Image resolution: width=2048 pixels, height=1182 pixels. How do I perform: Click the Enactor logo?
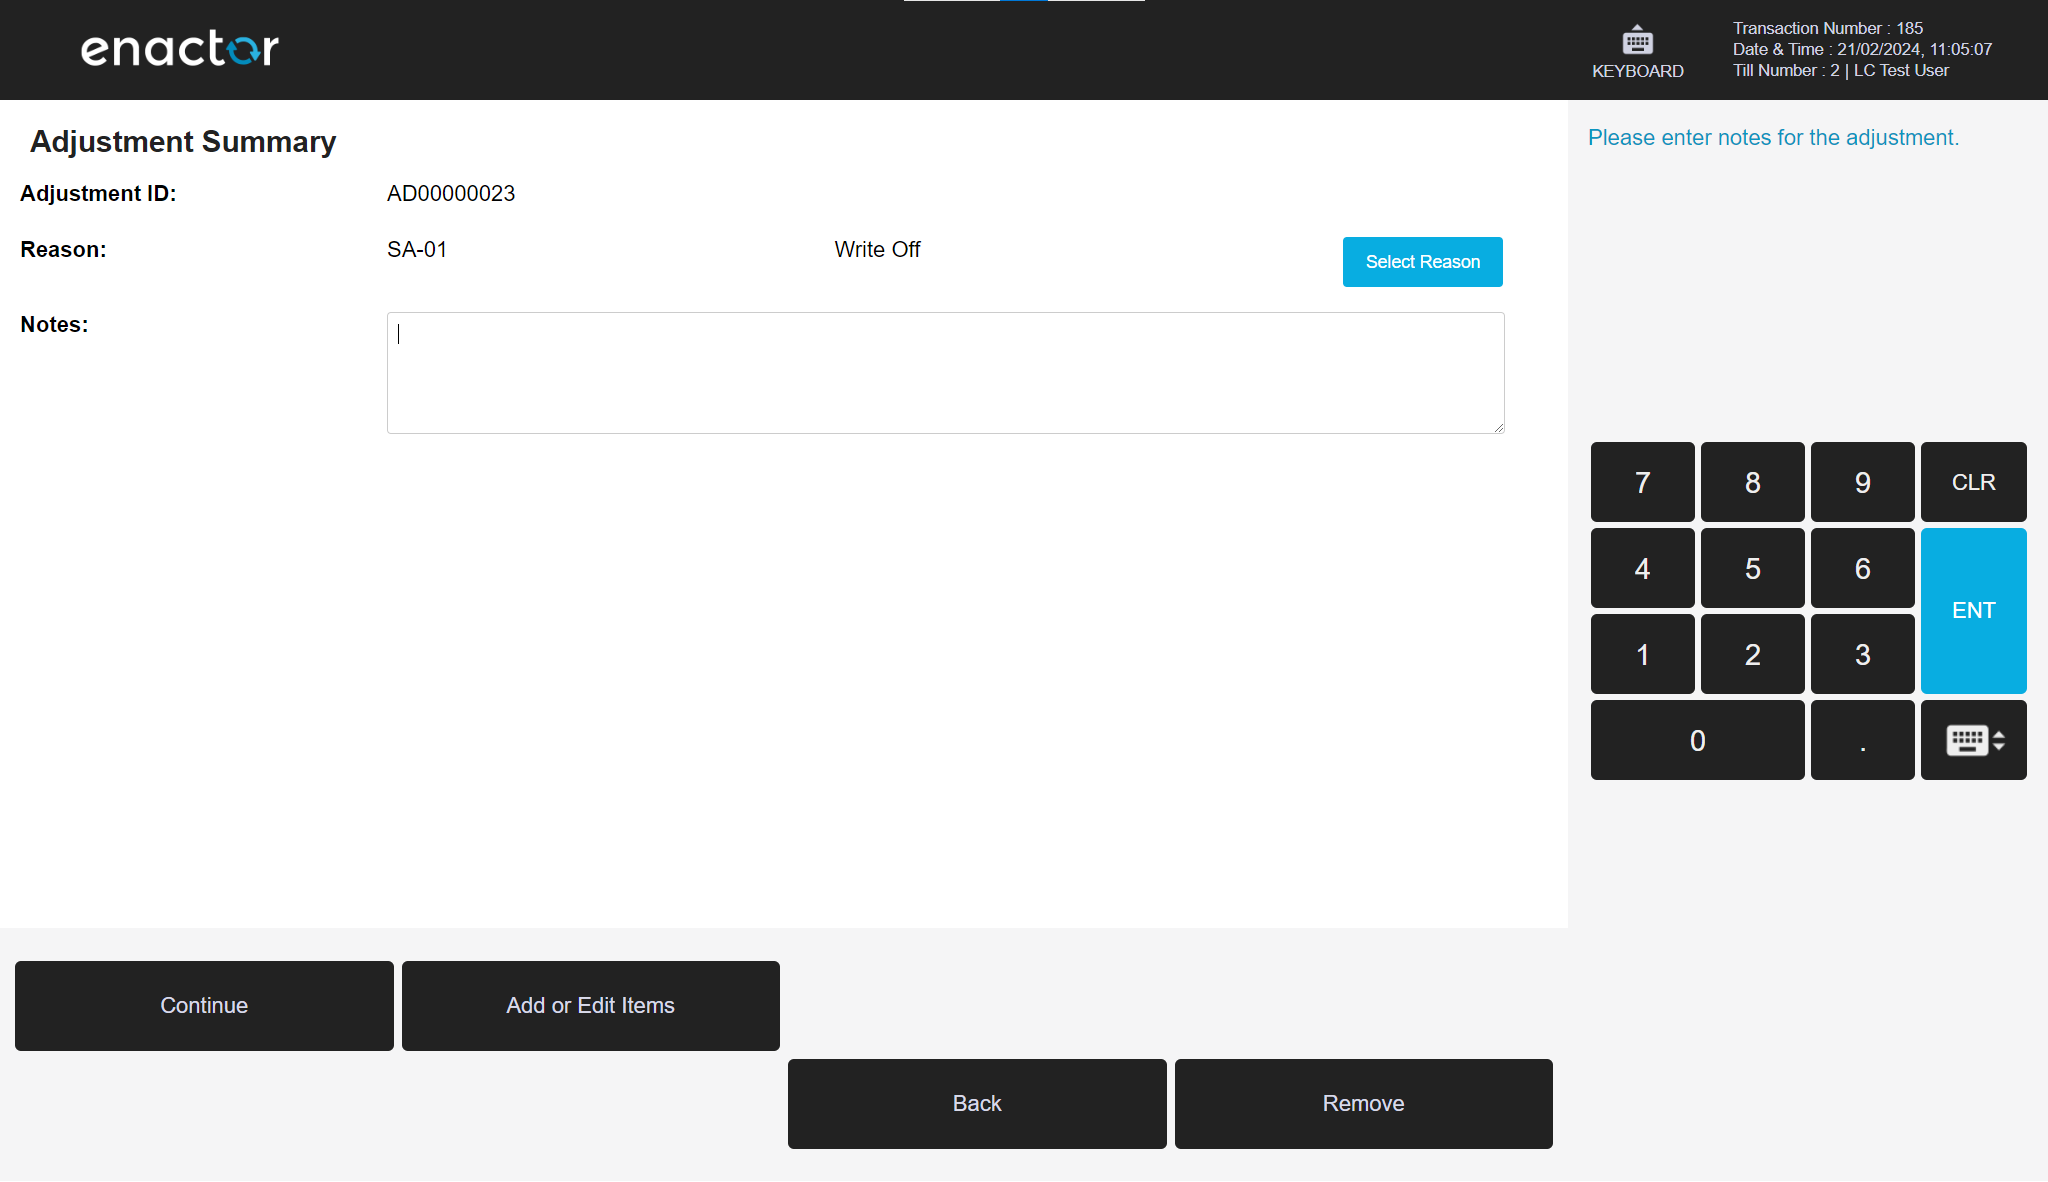pyautogui.click(x=180, y=49)
